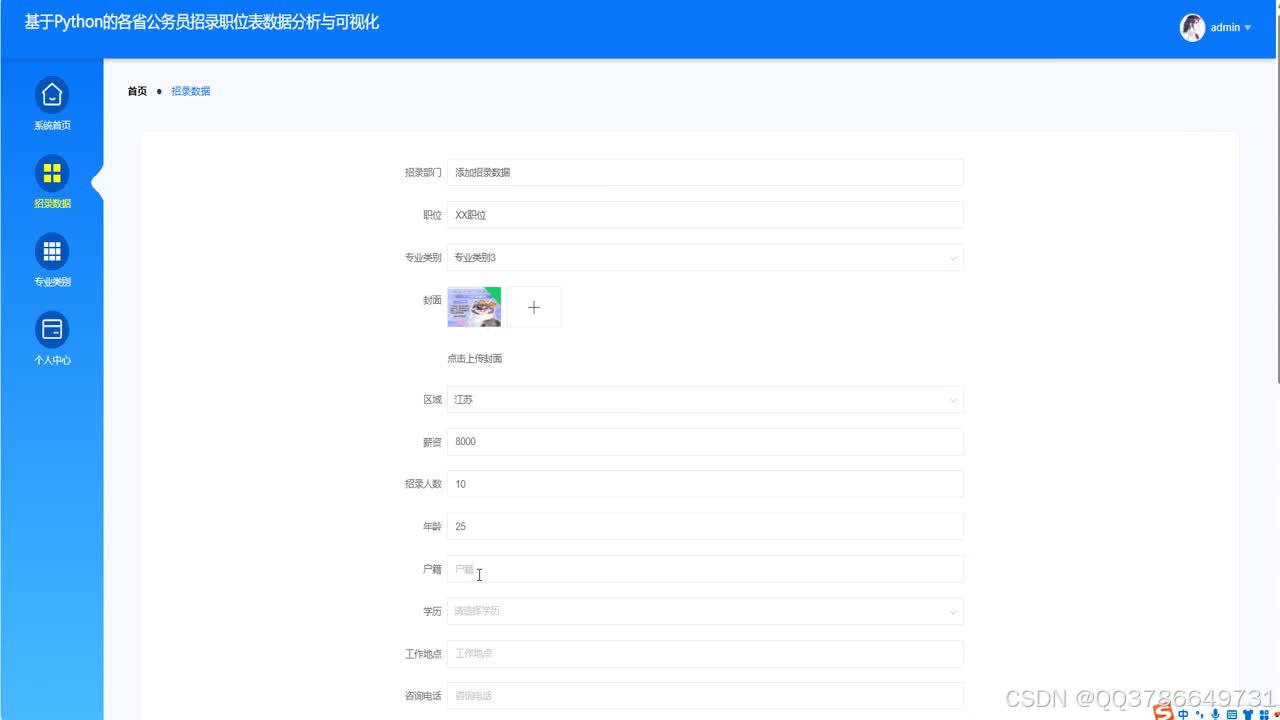Toggle the punctuation mode in Sogou tray
Viewport: 1280px width, 720px height.
pos(1199,714)
